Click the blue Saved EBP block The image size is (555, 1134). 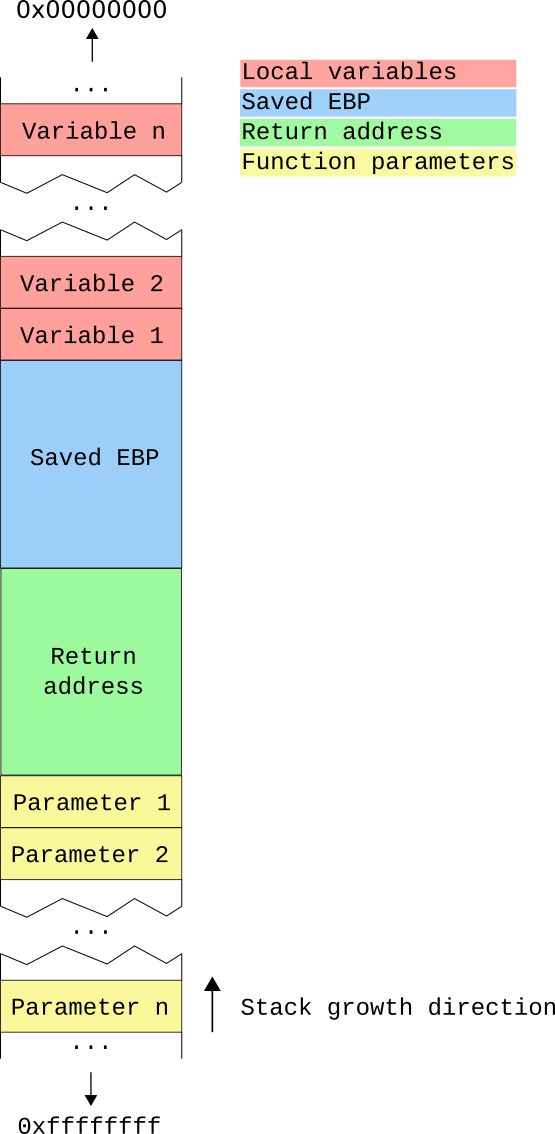[91, 464]
